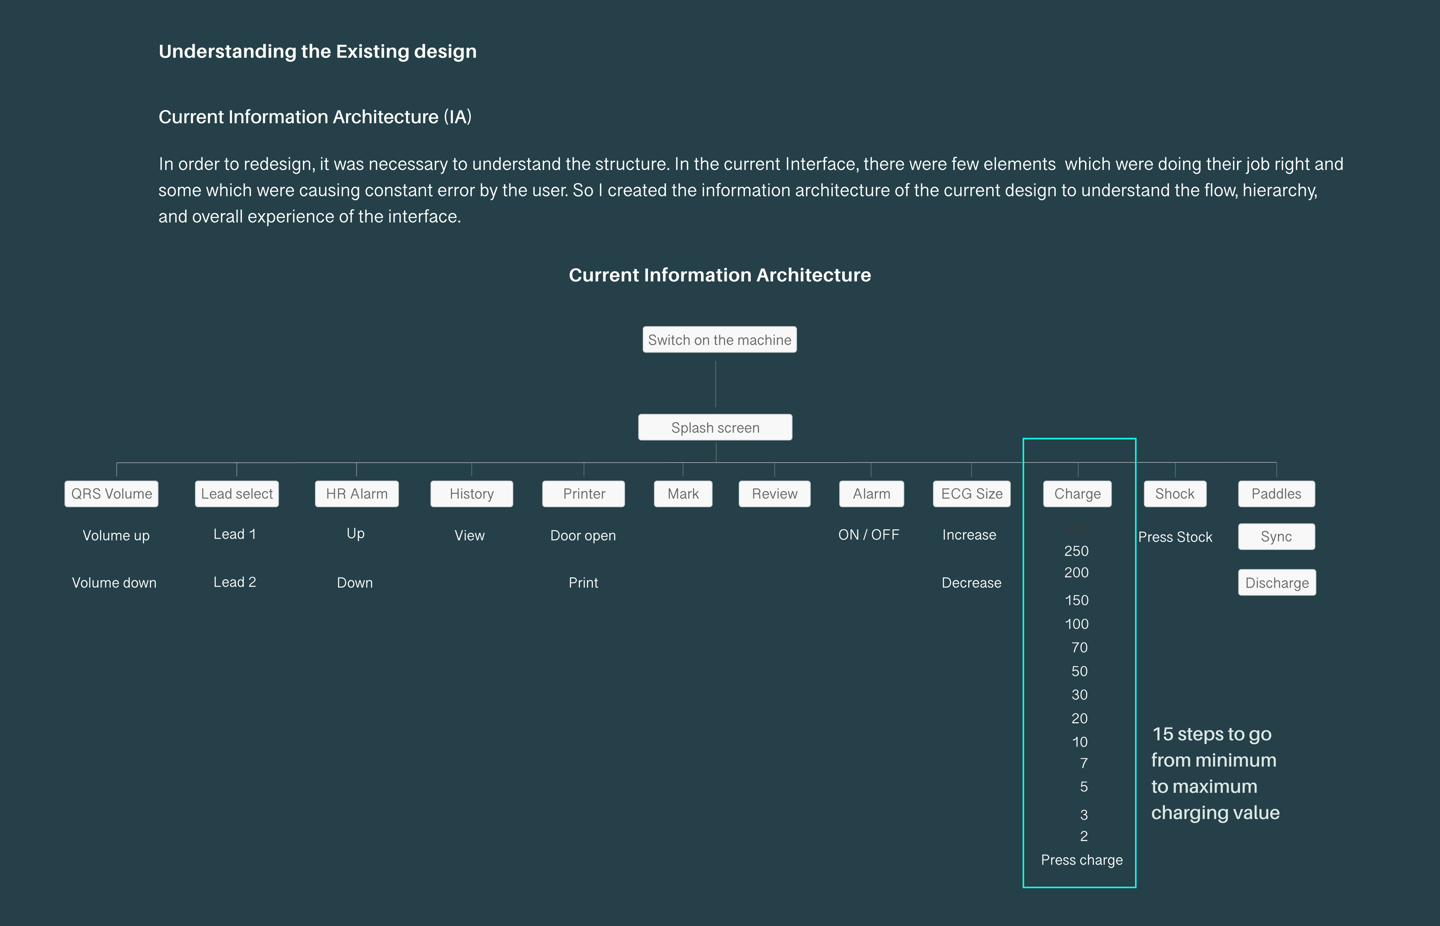Click the Volume up label

[x=116, y=536]
